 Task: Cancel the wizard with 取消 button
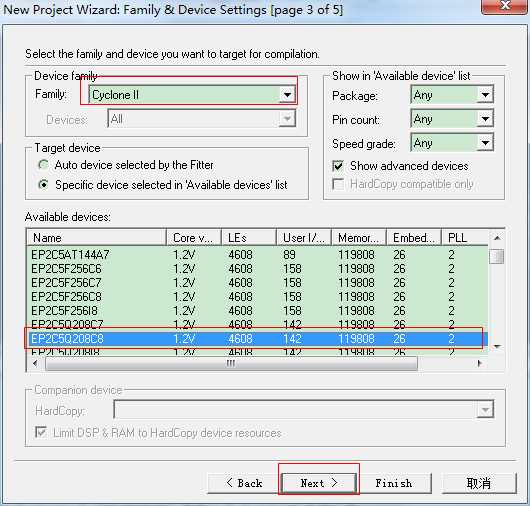coord(479,483)
